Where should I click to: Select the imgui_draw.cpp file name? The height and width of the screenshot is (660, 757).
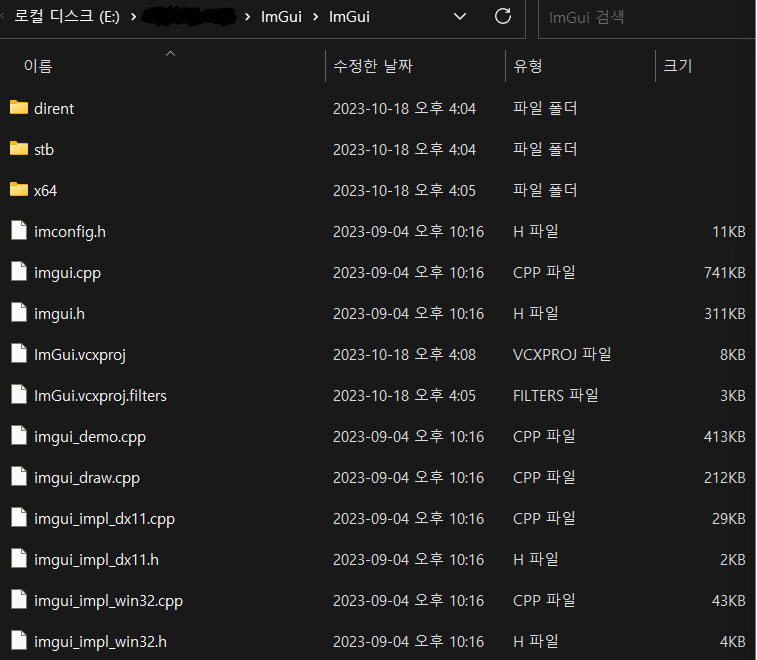(x=87, y=478)
